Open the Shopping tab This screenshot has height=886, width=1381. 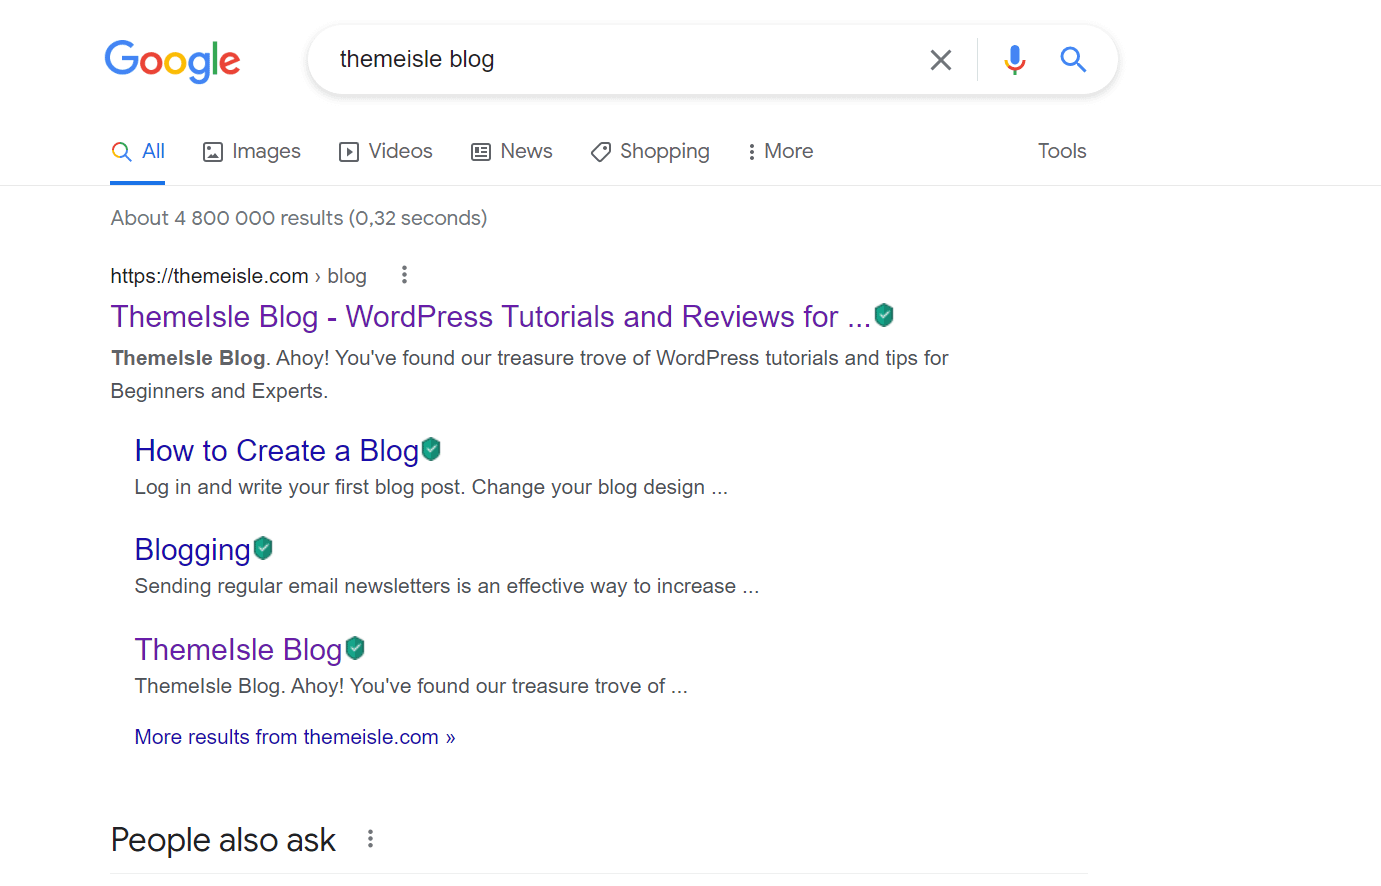[x=650, y=151]
